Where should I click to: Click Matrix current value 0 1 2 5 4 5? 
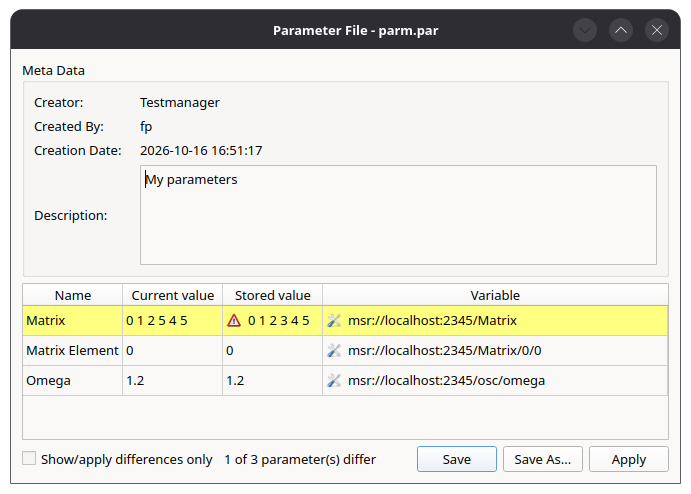pyautogui.click(x=173, y=320)
